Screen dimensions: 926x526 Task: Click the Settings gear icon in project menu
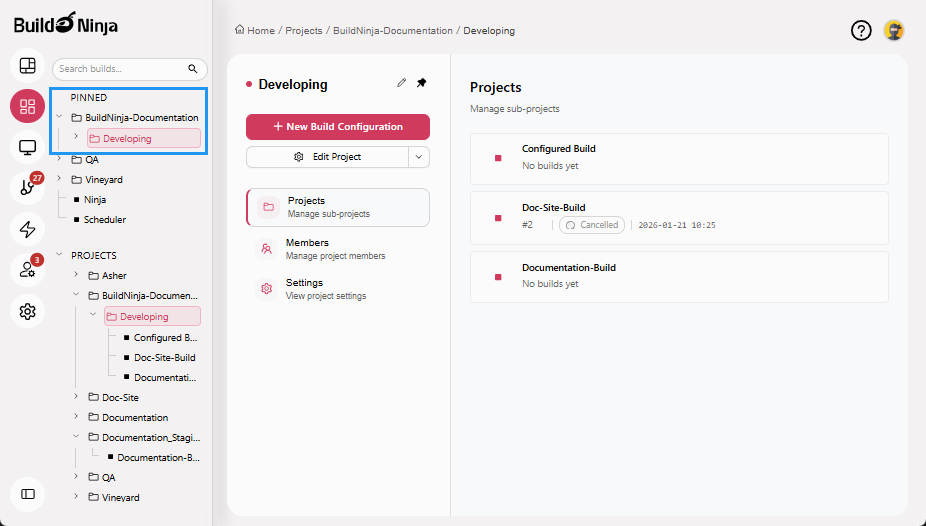[x=266, y=289]
